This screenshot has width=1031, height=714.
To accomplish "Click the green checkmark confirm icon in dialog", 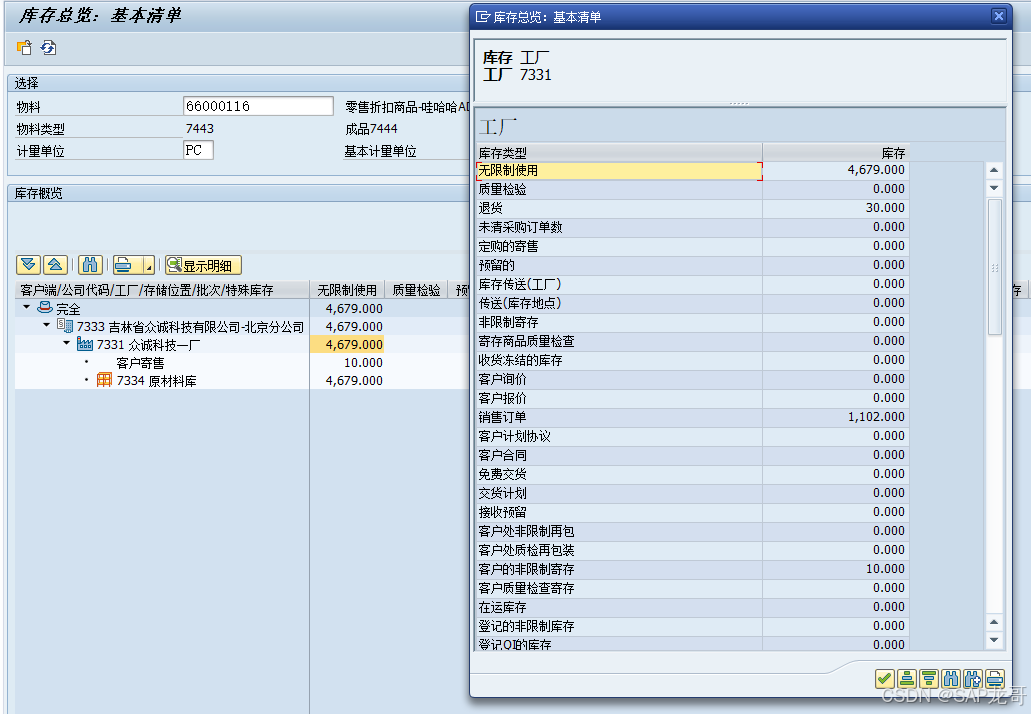I will click(x=884, y=678).
